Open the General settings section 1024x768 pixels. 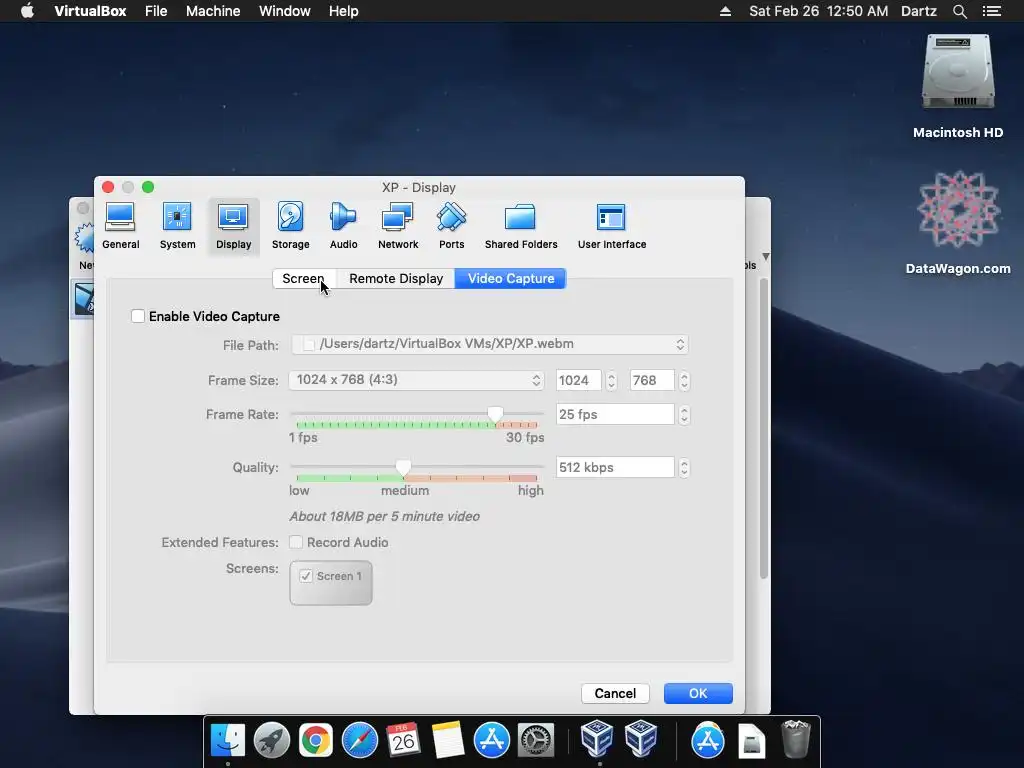point(121,226)
